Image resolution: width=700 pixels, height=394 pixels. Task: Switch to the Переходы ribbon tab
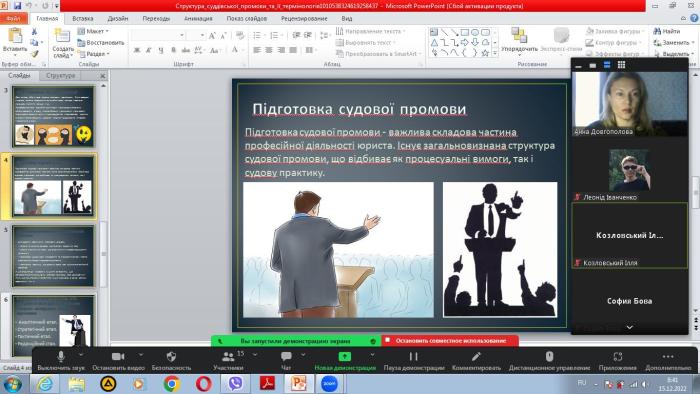156,19
